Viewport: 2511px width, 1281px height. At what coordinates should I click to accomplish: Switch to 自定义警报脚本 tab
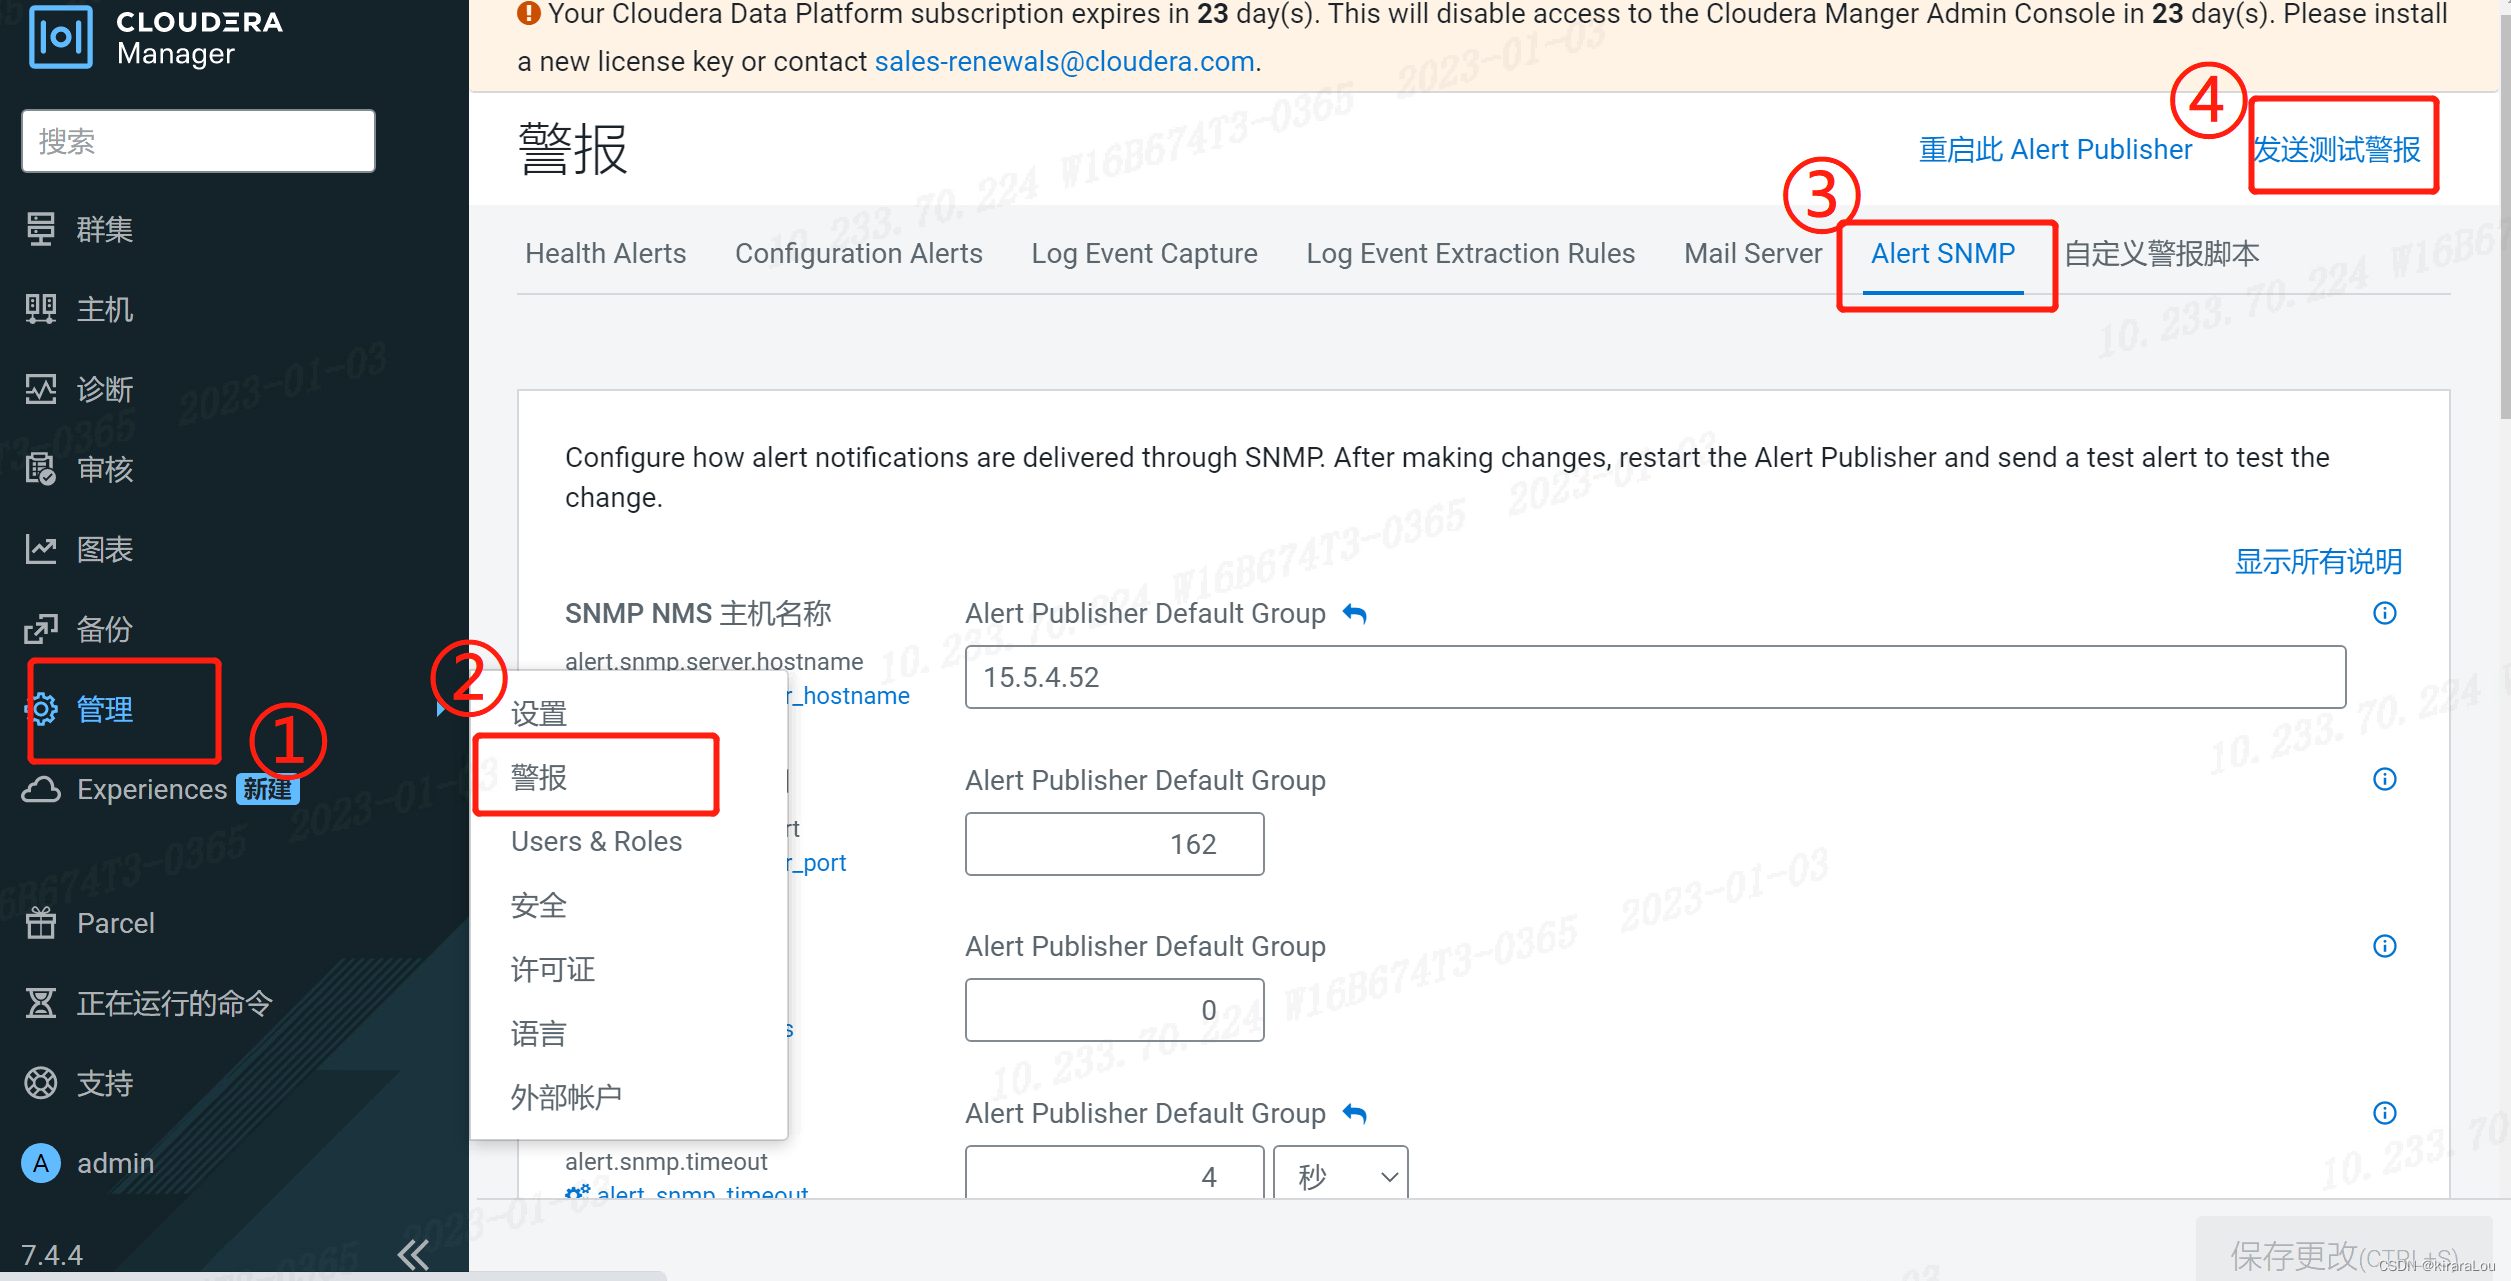point(2161,254)
